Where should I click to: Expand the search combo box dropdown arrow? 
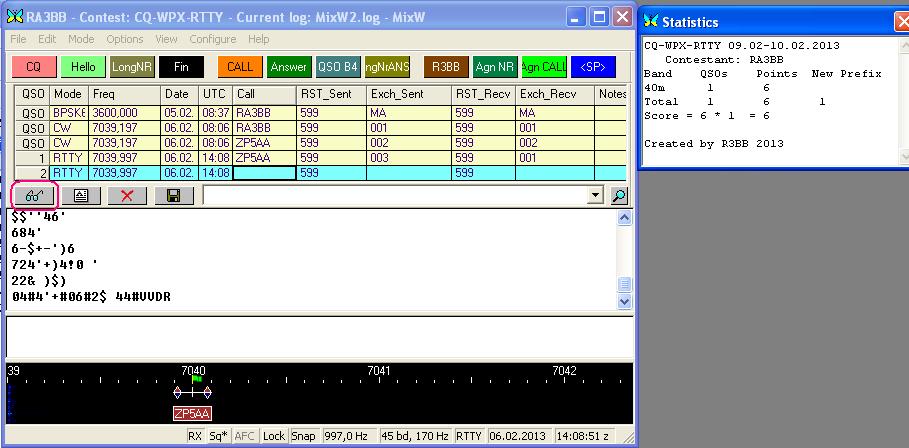597,195
